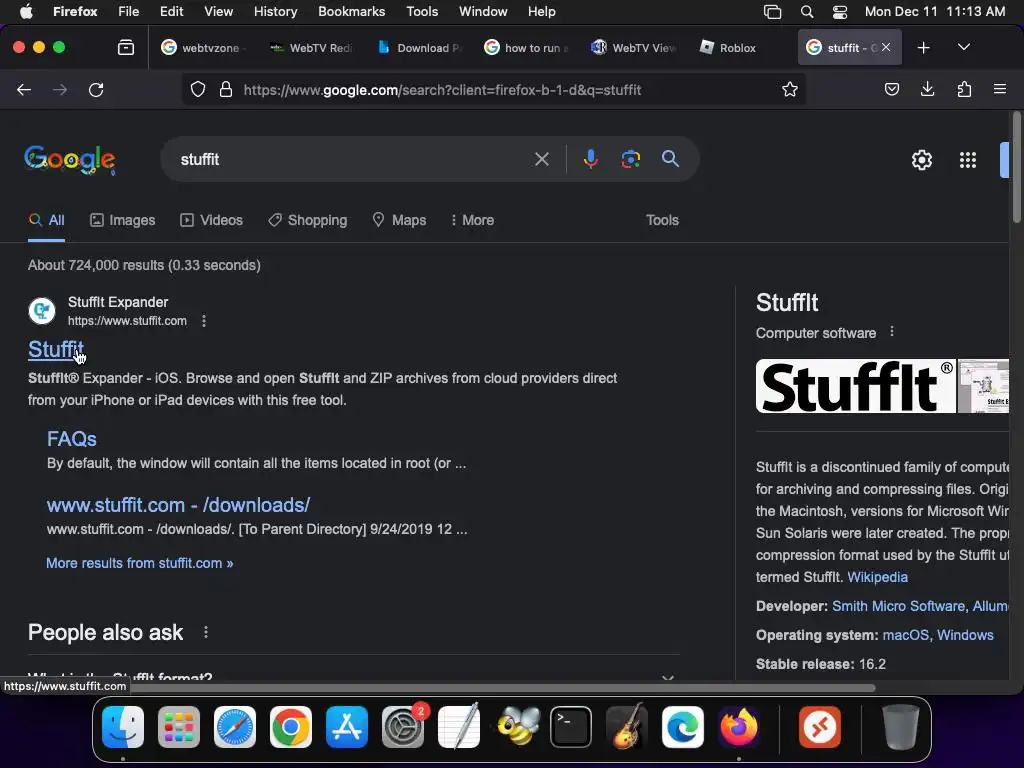1024x768 pixels.
Task: Open Spotlight search in menu bar
Action: (807, 12)
